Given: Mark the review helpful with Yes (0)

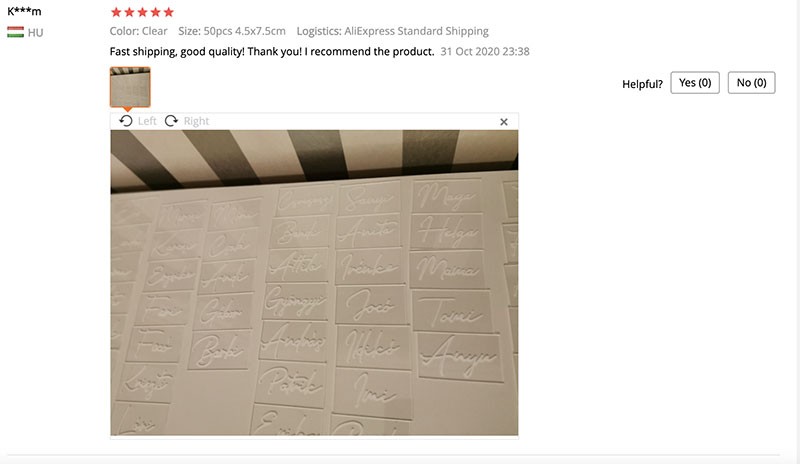Looking at the screenshot, I should (695, 83).
